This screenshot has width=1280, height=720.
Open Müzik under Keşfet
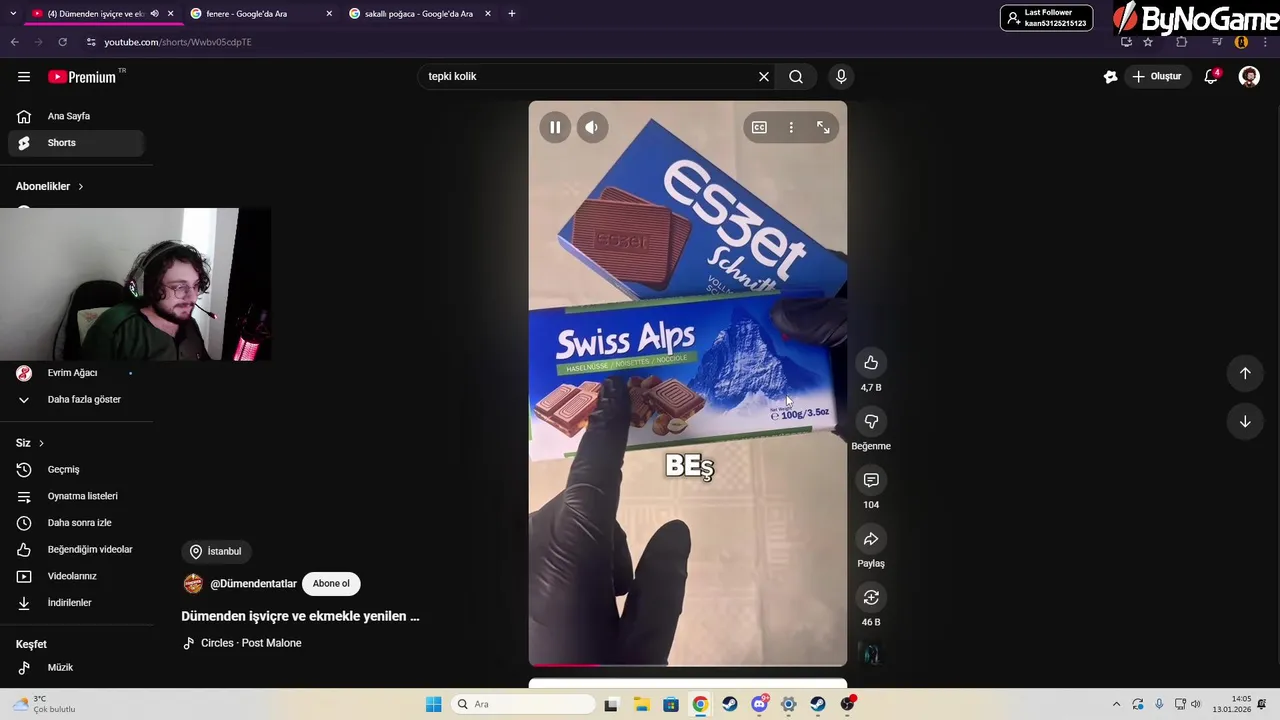click(76, 668)
